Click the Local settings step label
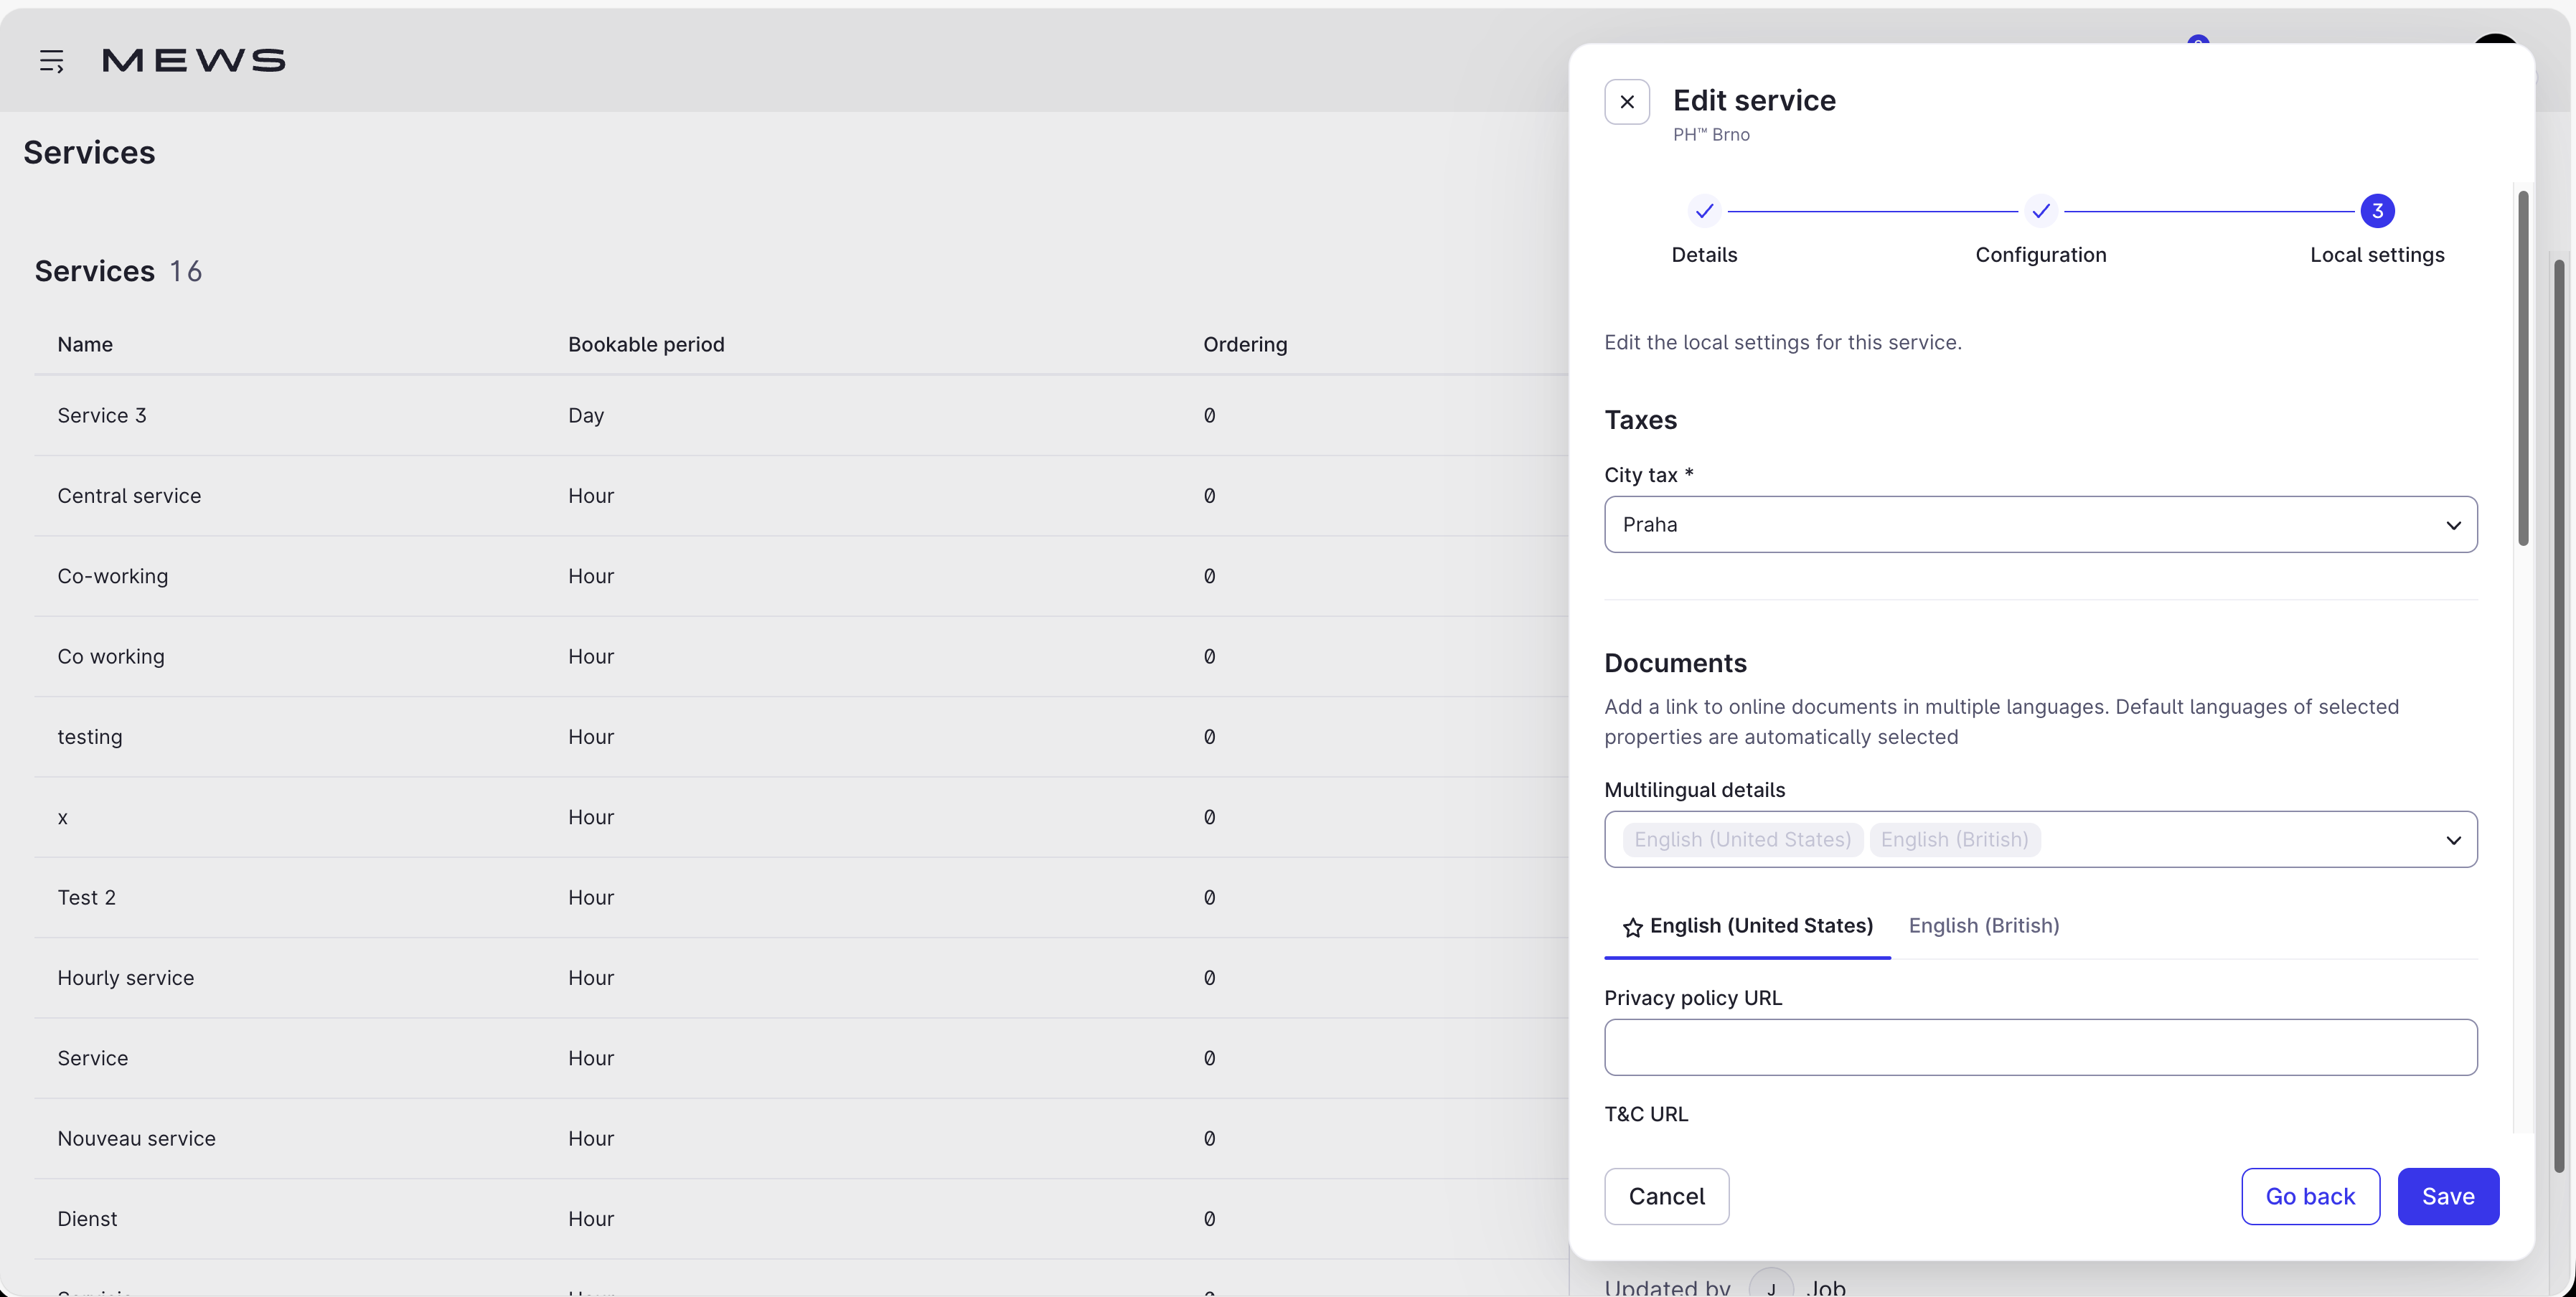This screenshot has width=2576, height=1297. (x=2377, y=255)
